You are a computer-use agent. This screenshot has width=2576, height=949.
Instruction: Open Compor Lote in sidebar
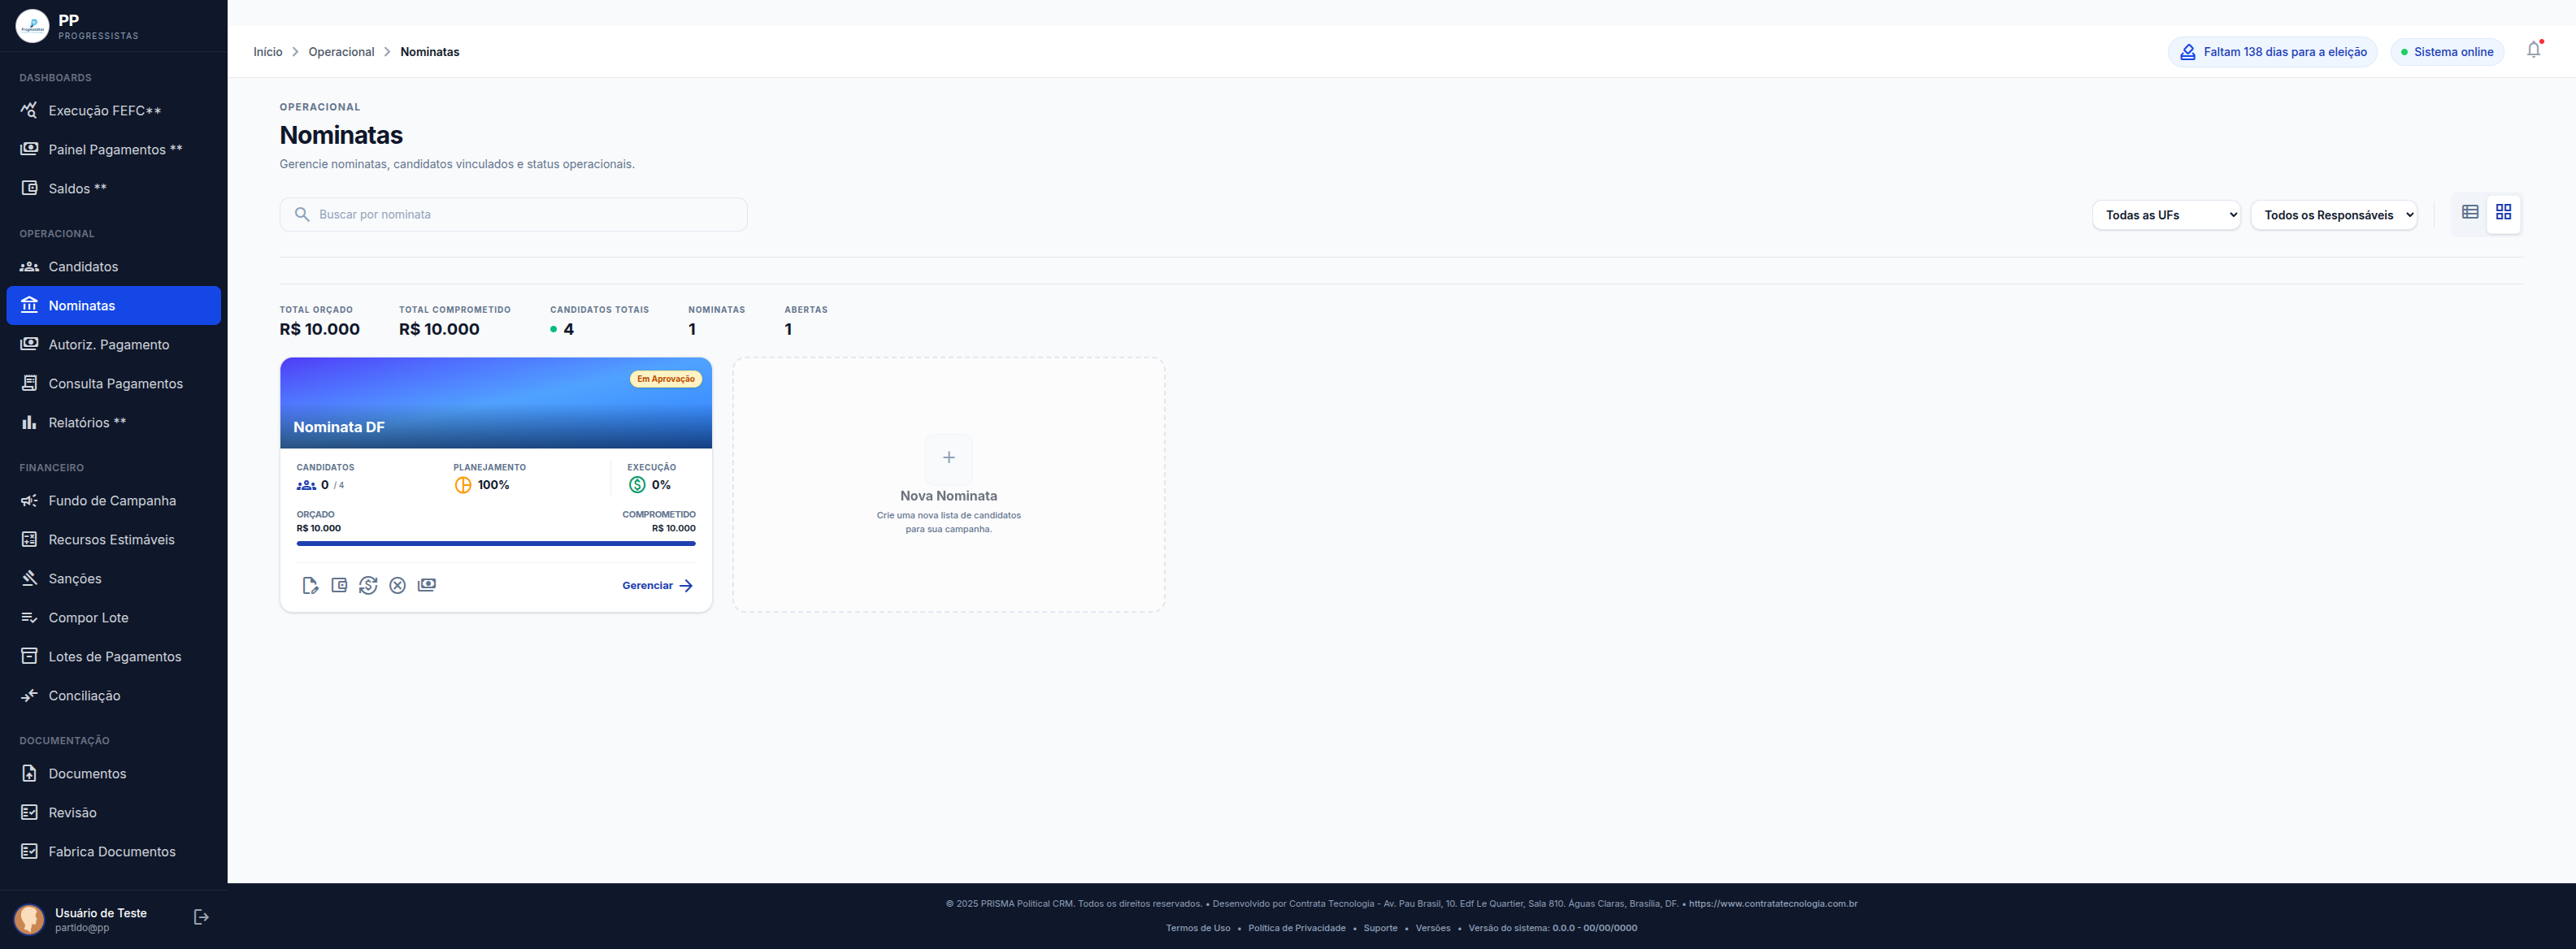point(114,618)
